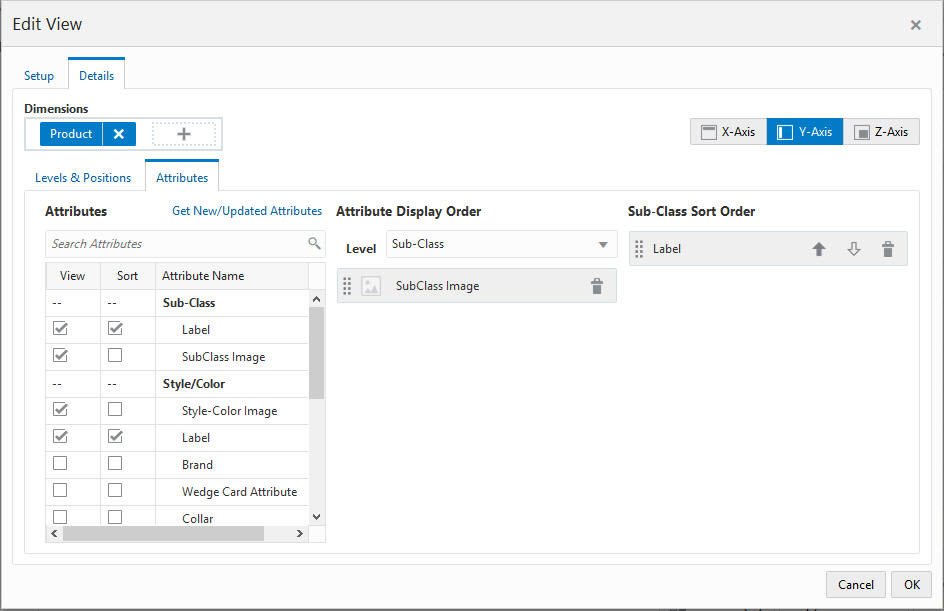944x611 pixels.
Task: Confirm changes with the OK button
Action: tap(910, 584)
